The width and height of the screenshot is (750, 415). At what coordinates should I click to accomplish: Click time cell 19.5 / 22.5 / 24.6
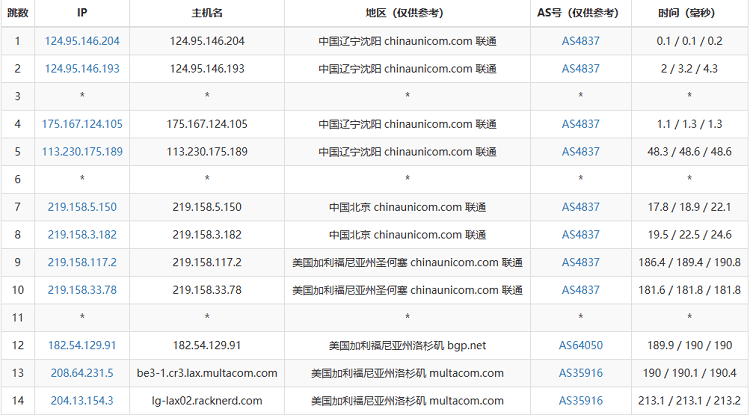[x=690, y=235]
